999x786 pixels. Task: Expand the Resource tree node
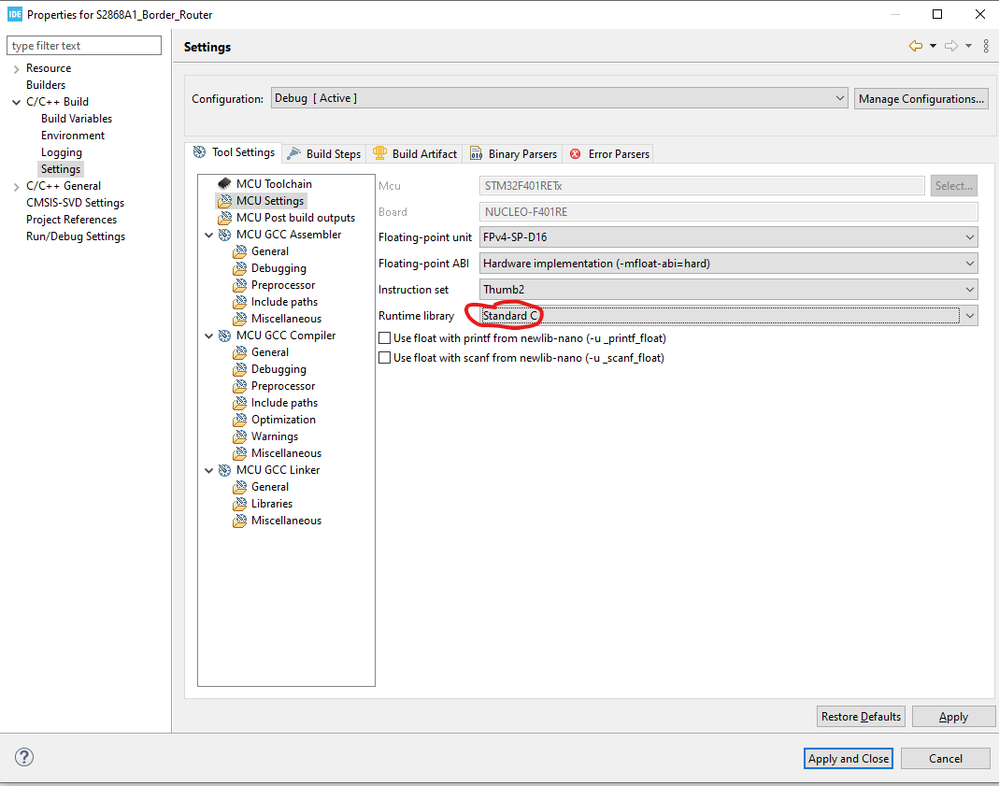[x=16, y=69]
